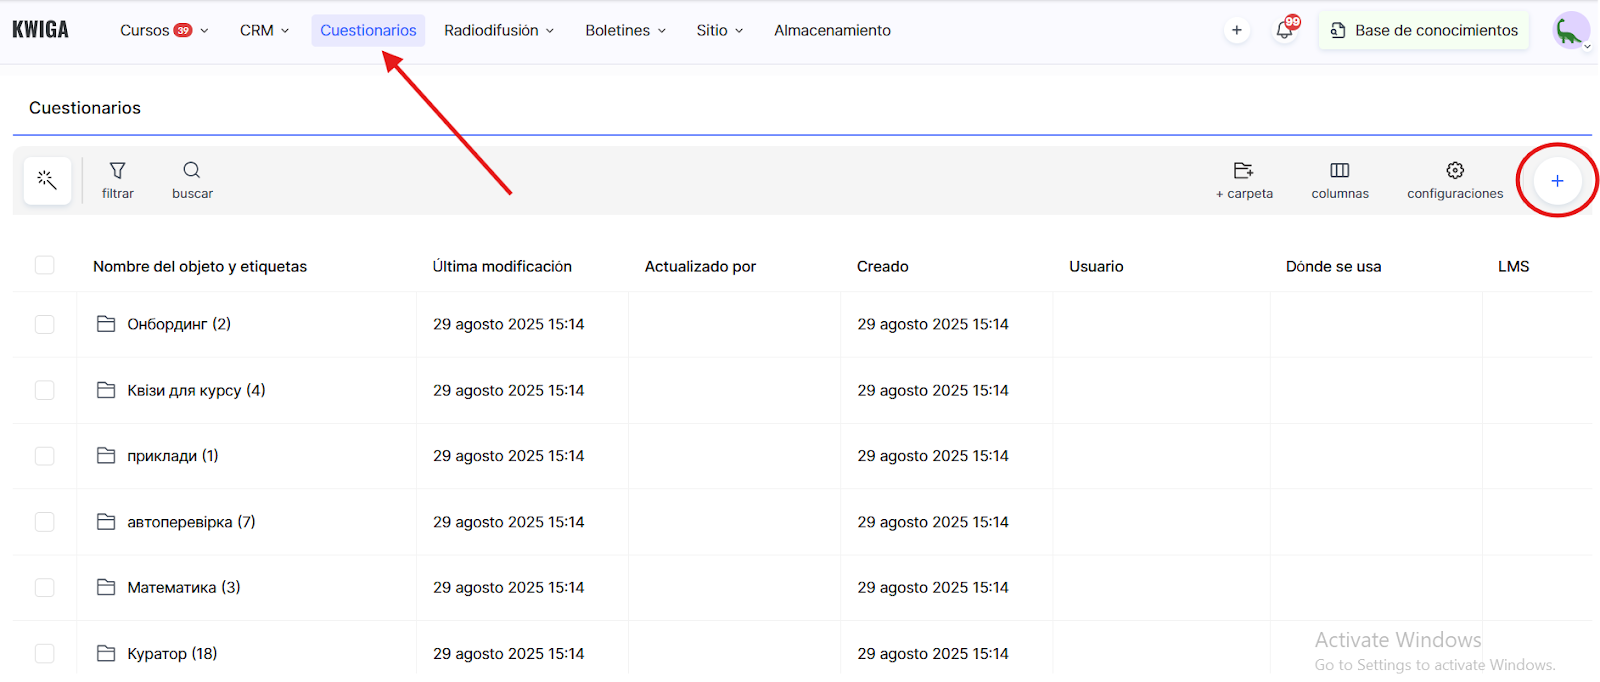Screen dimensions: 1600x682
Task: Open the notifications bell
Action: [x=1285, y=30]
